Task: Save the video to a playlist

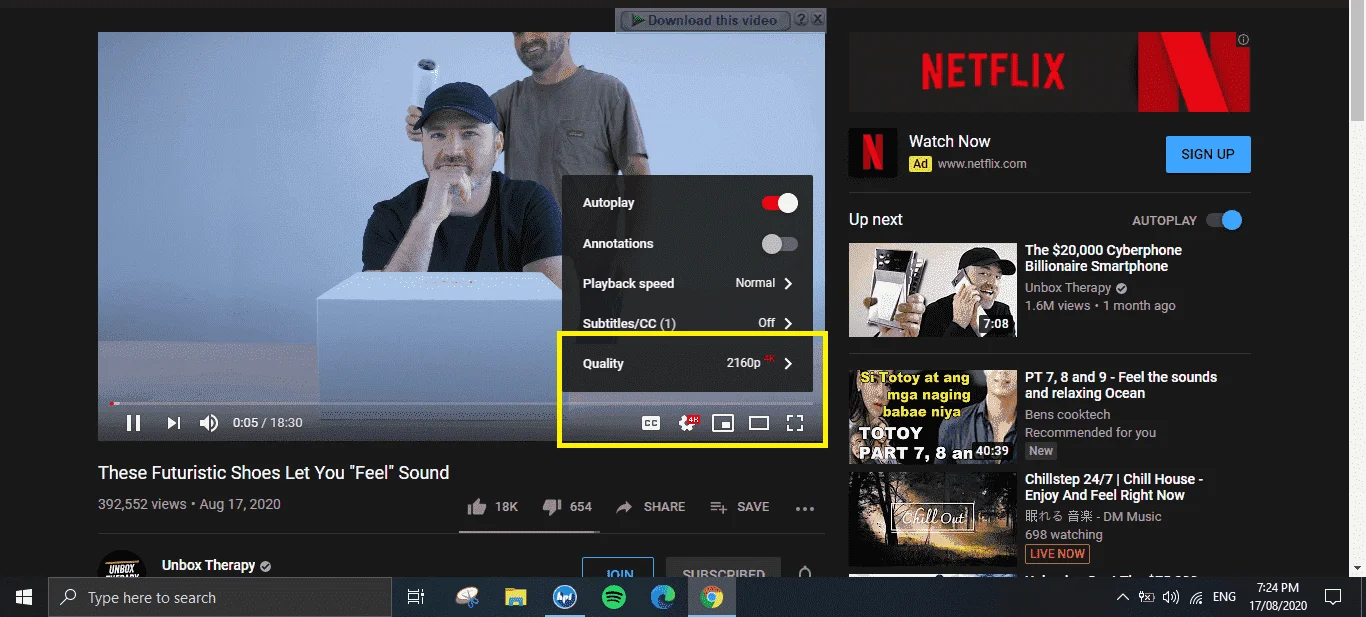Action: click(739, 507)
